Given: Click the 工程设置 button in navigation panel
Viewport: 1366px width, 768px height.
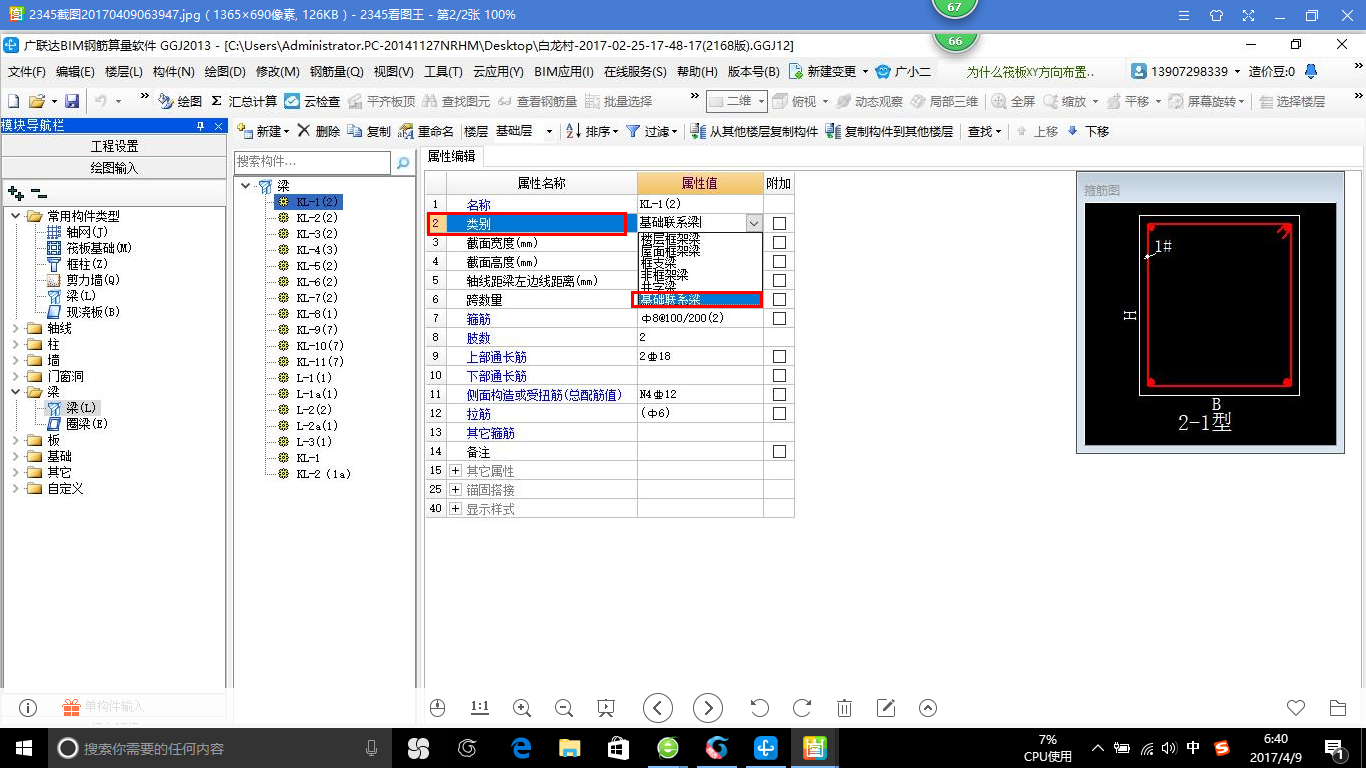Looking at the screenshot, I should tap(114, 146).
